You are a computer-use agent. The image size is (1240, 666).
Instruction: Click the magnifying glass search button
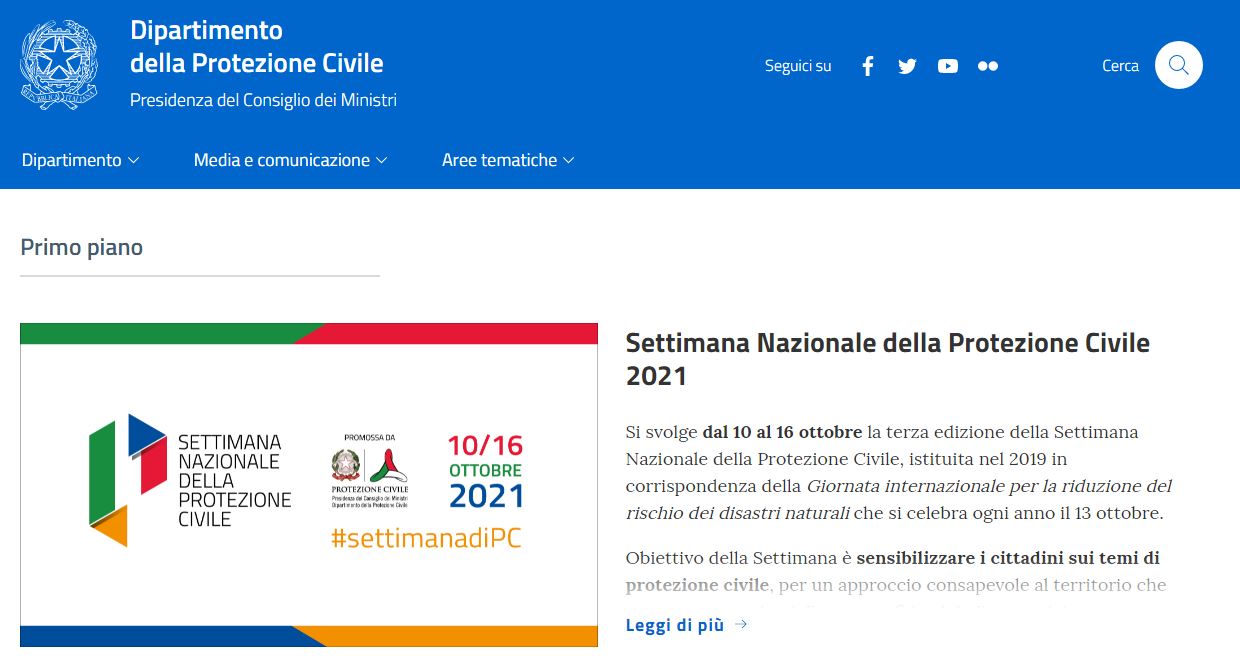1178,66
